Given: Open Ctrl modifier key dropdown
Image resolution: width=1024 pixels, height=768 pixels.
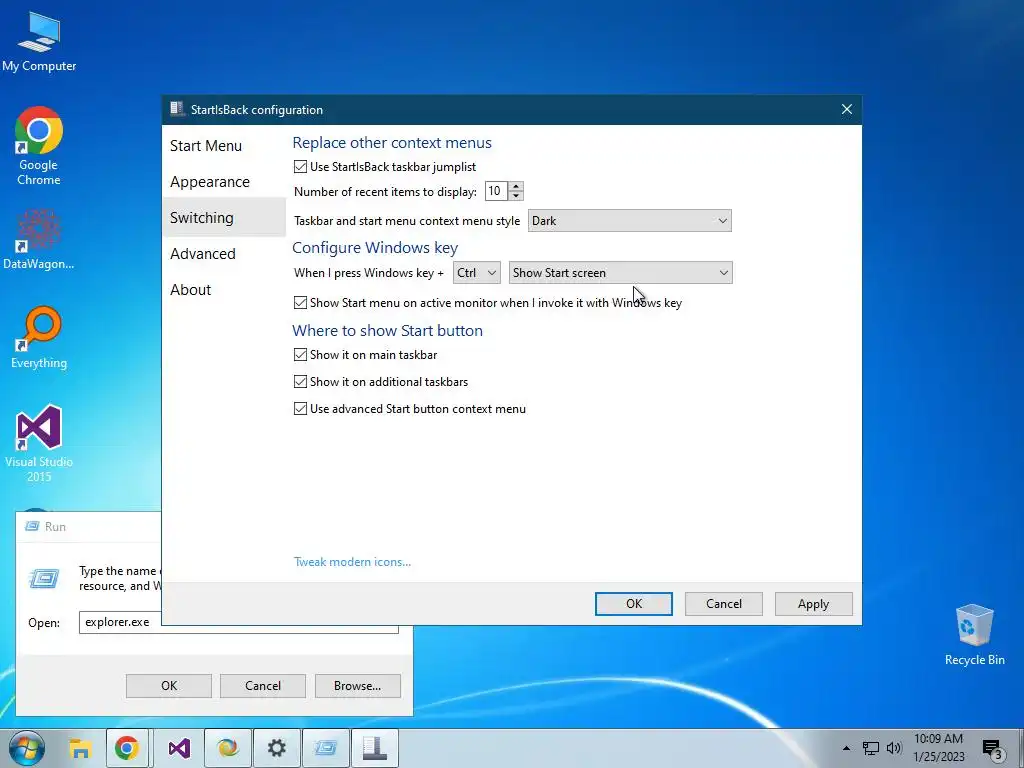Looking at the screenshot, I should point(477,272).
